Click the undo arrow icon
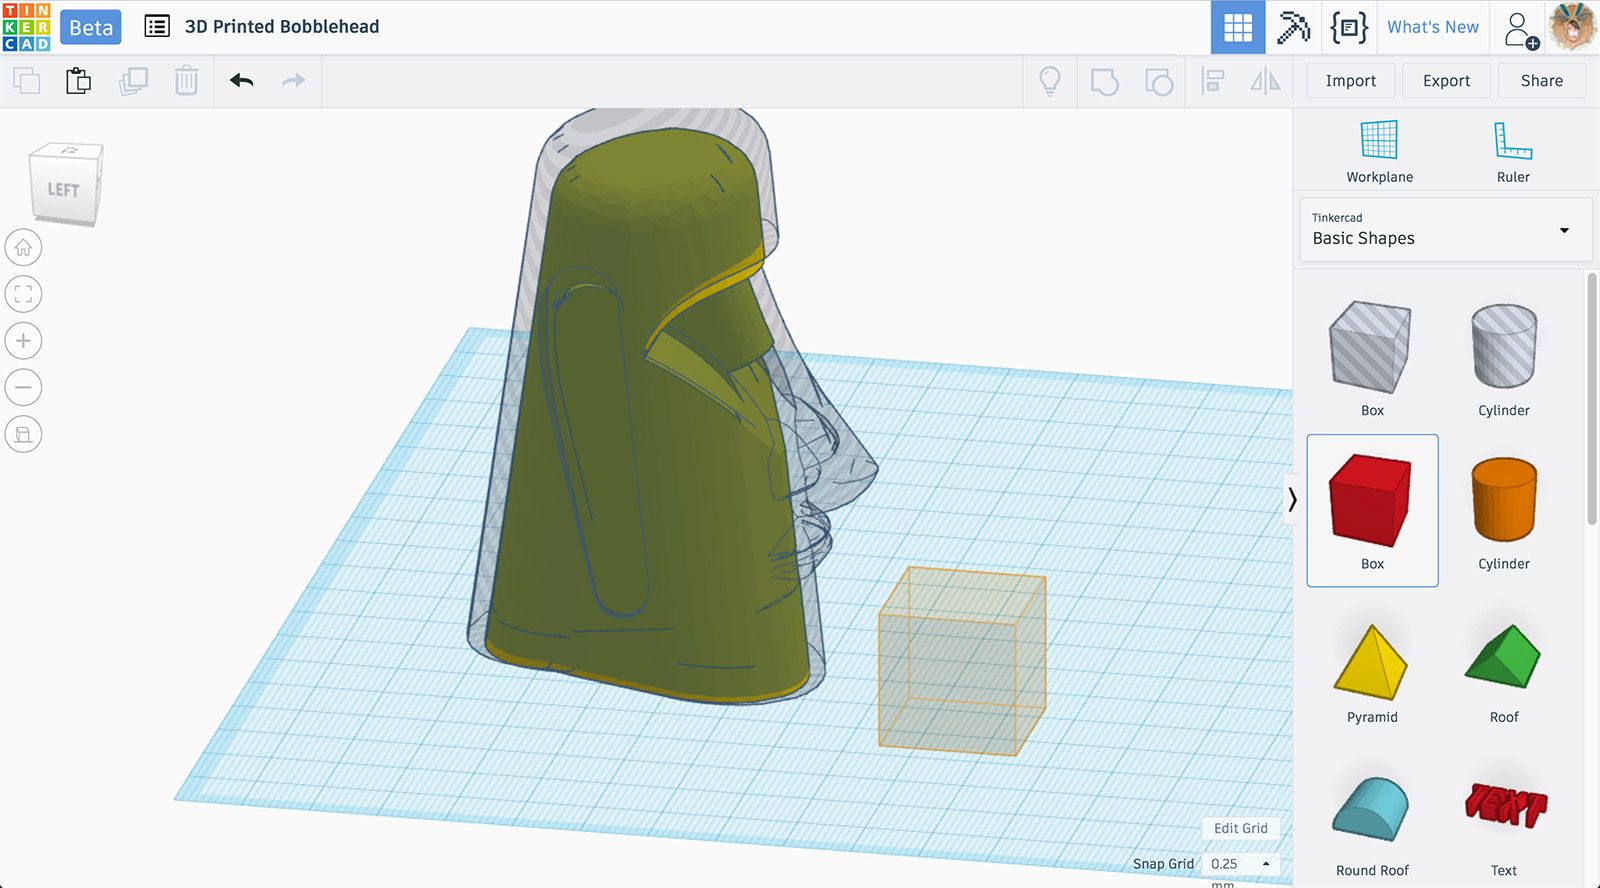Image resolution: width=1600 pixels, height=888 pixels. tap(241, 81)
